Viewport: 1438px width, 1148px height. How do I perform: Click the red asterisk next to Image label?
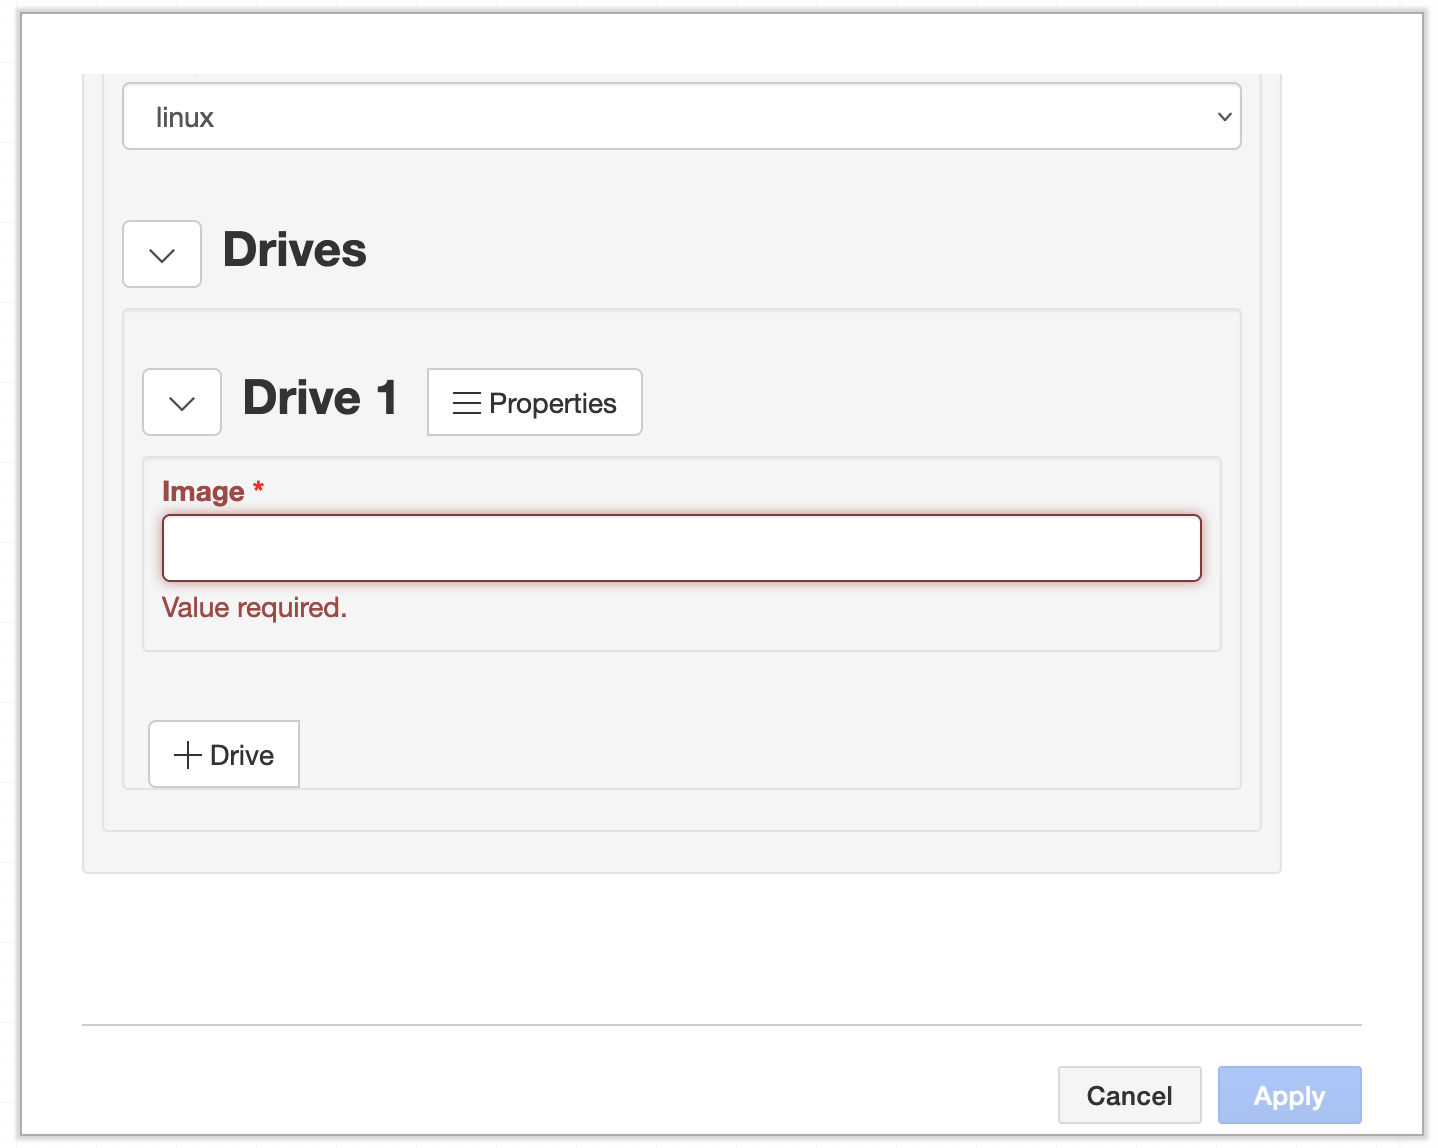(x=258, y=489)
